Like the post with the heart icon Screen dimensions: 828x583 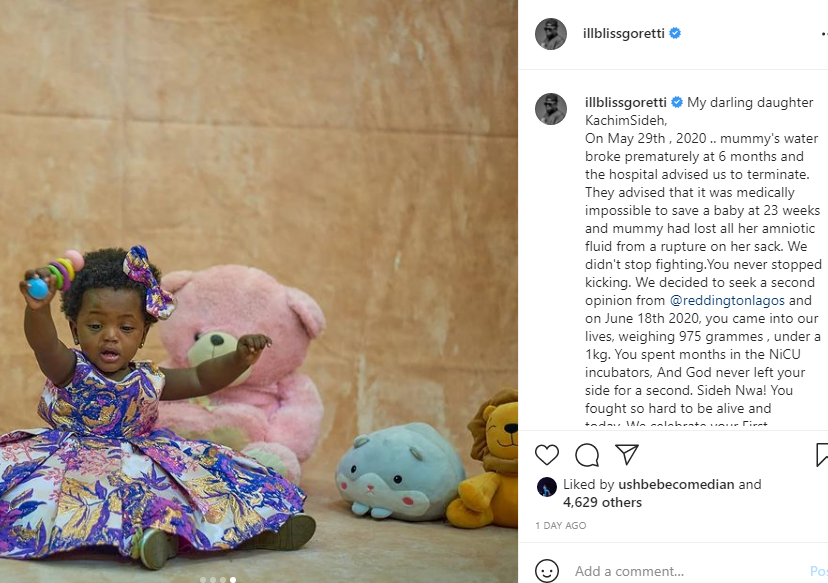[547, 455]
